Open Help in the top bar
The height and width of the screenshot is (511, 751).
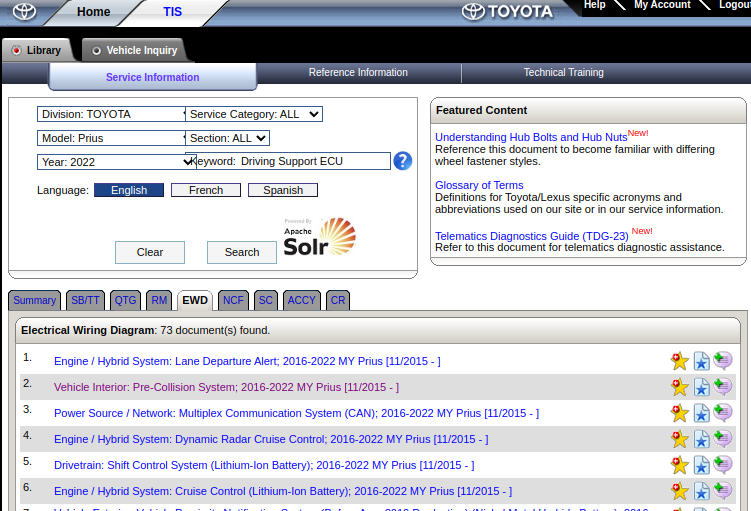594,5
